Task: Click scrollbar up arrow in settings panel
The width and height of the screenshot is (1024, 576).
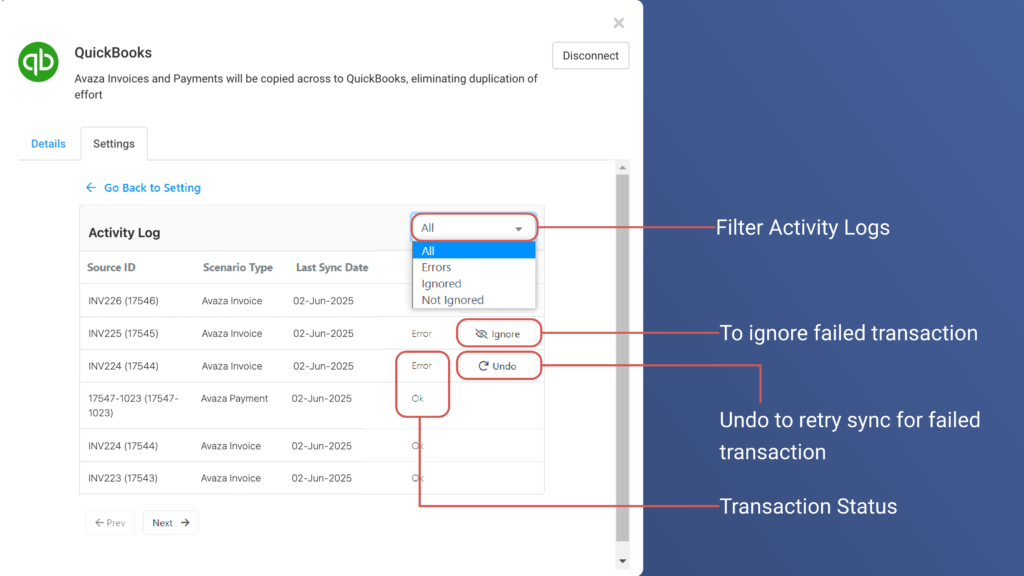Action: (622, 168)
